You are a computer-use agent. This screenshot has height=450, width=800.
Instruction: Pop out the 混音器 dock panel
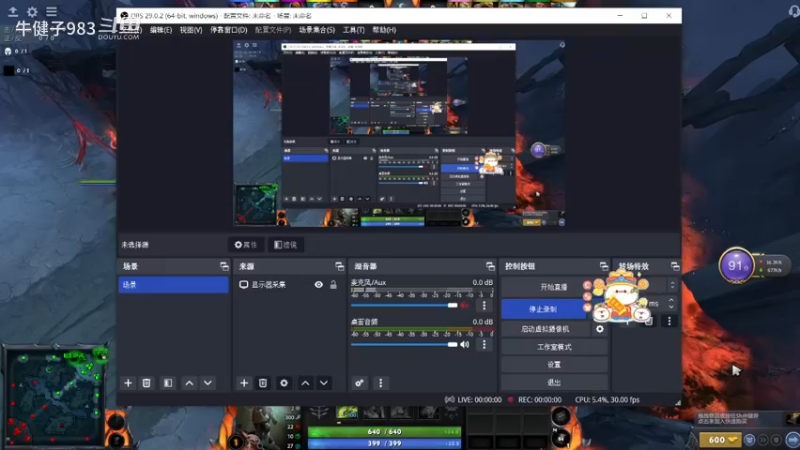pos(490,266)
